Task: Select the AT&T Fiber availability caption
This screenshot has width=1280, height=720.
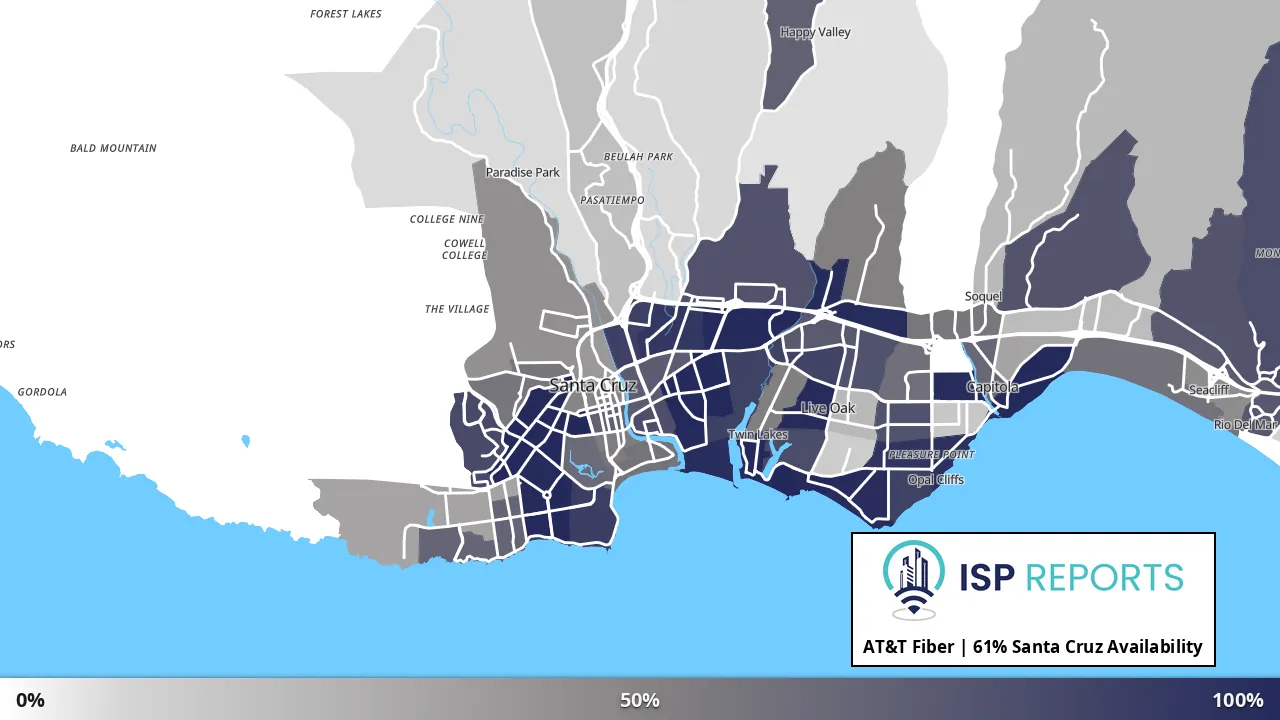Action: pyautogui.click(x=1033, y=647)
